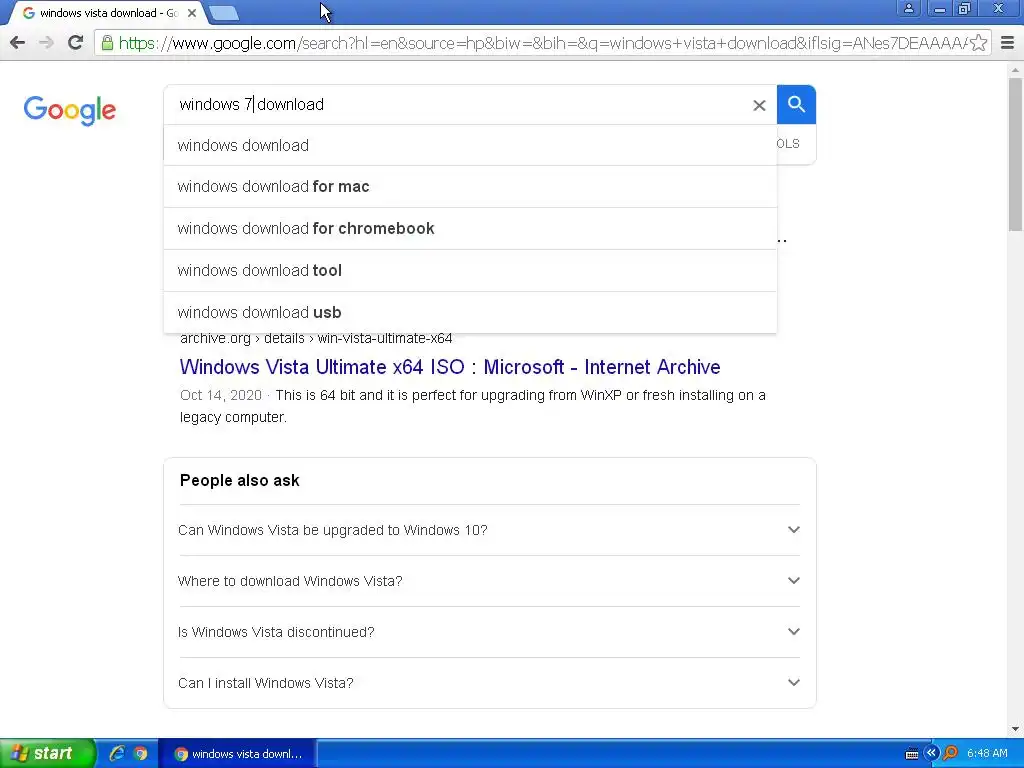Image resolution: width=1024 pixels, height=768 pixels.
Task: Click the taskbar clock 6:48 AM
Action: (x=987, y=754)
